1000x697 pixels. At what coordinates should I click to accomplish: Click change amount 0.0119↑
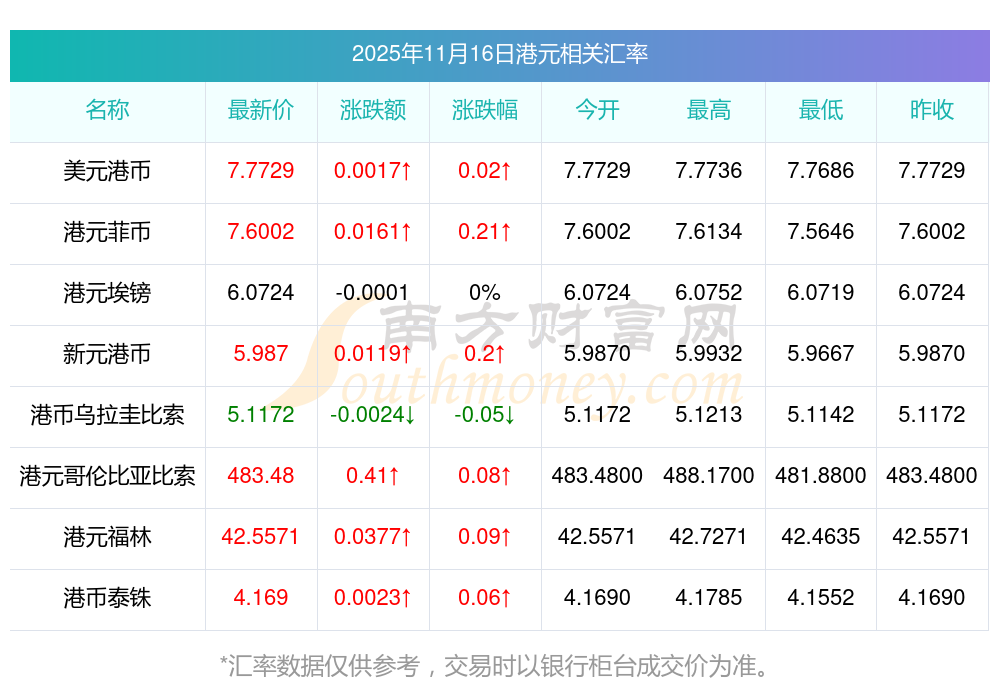(x=372, y=353)
